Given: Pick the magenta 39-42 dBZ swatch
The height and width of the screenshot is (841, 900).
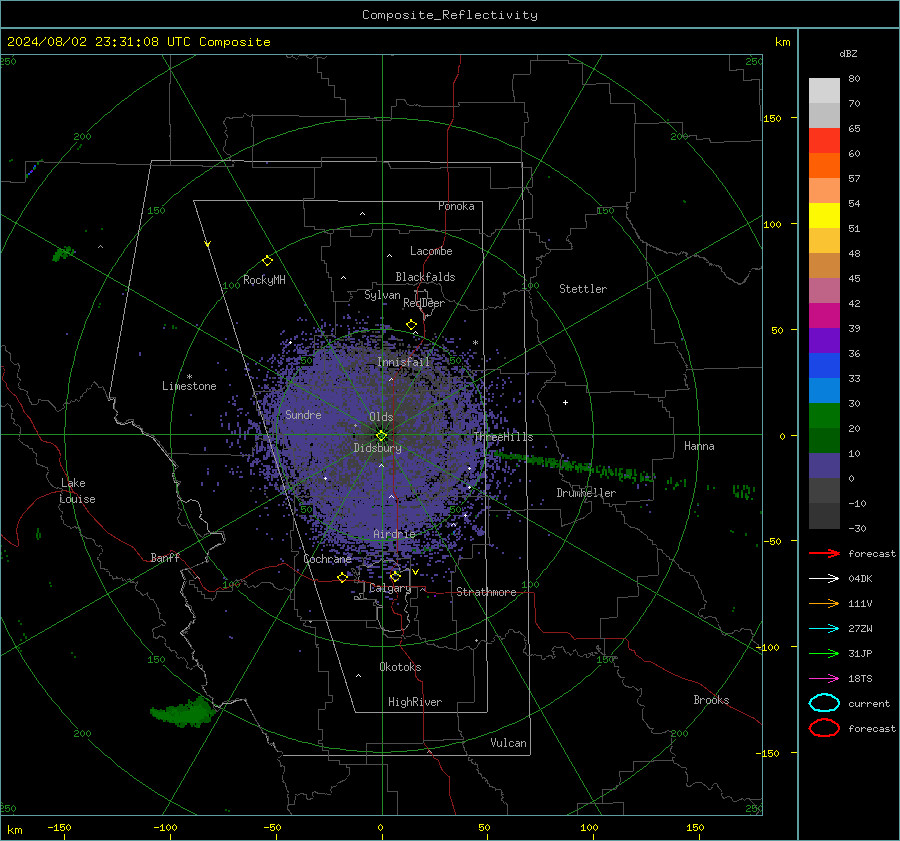Looking at the screenshot, I should [824, 315].
